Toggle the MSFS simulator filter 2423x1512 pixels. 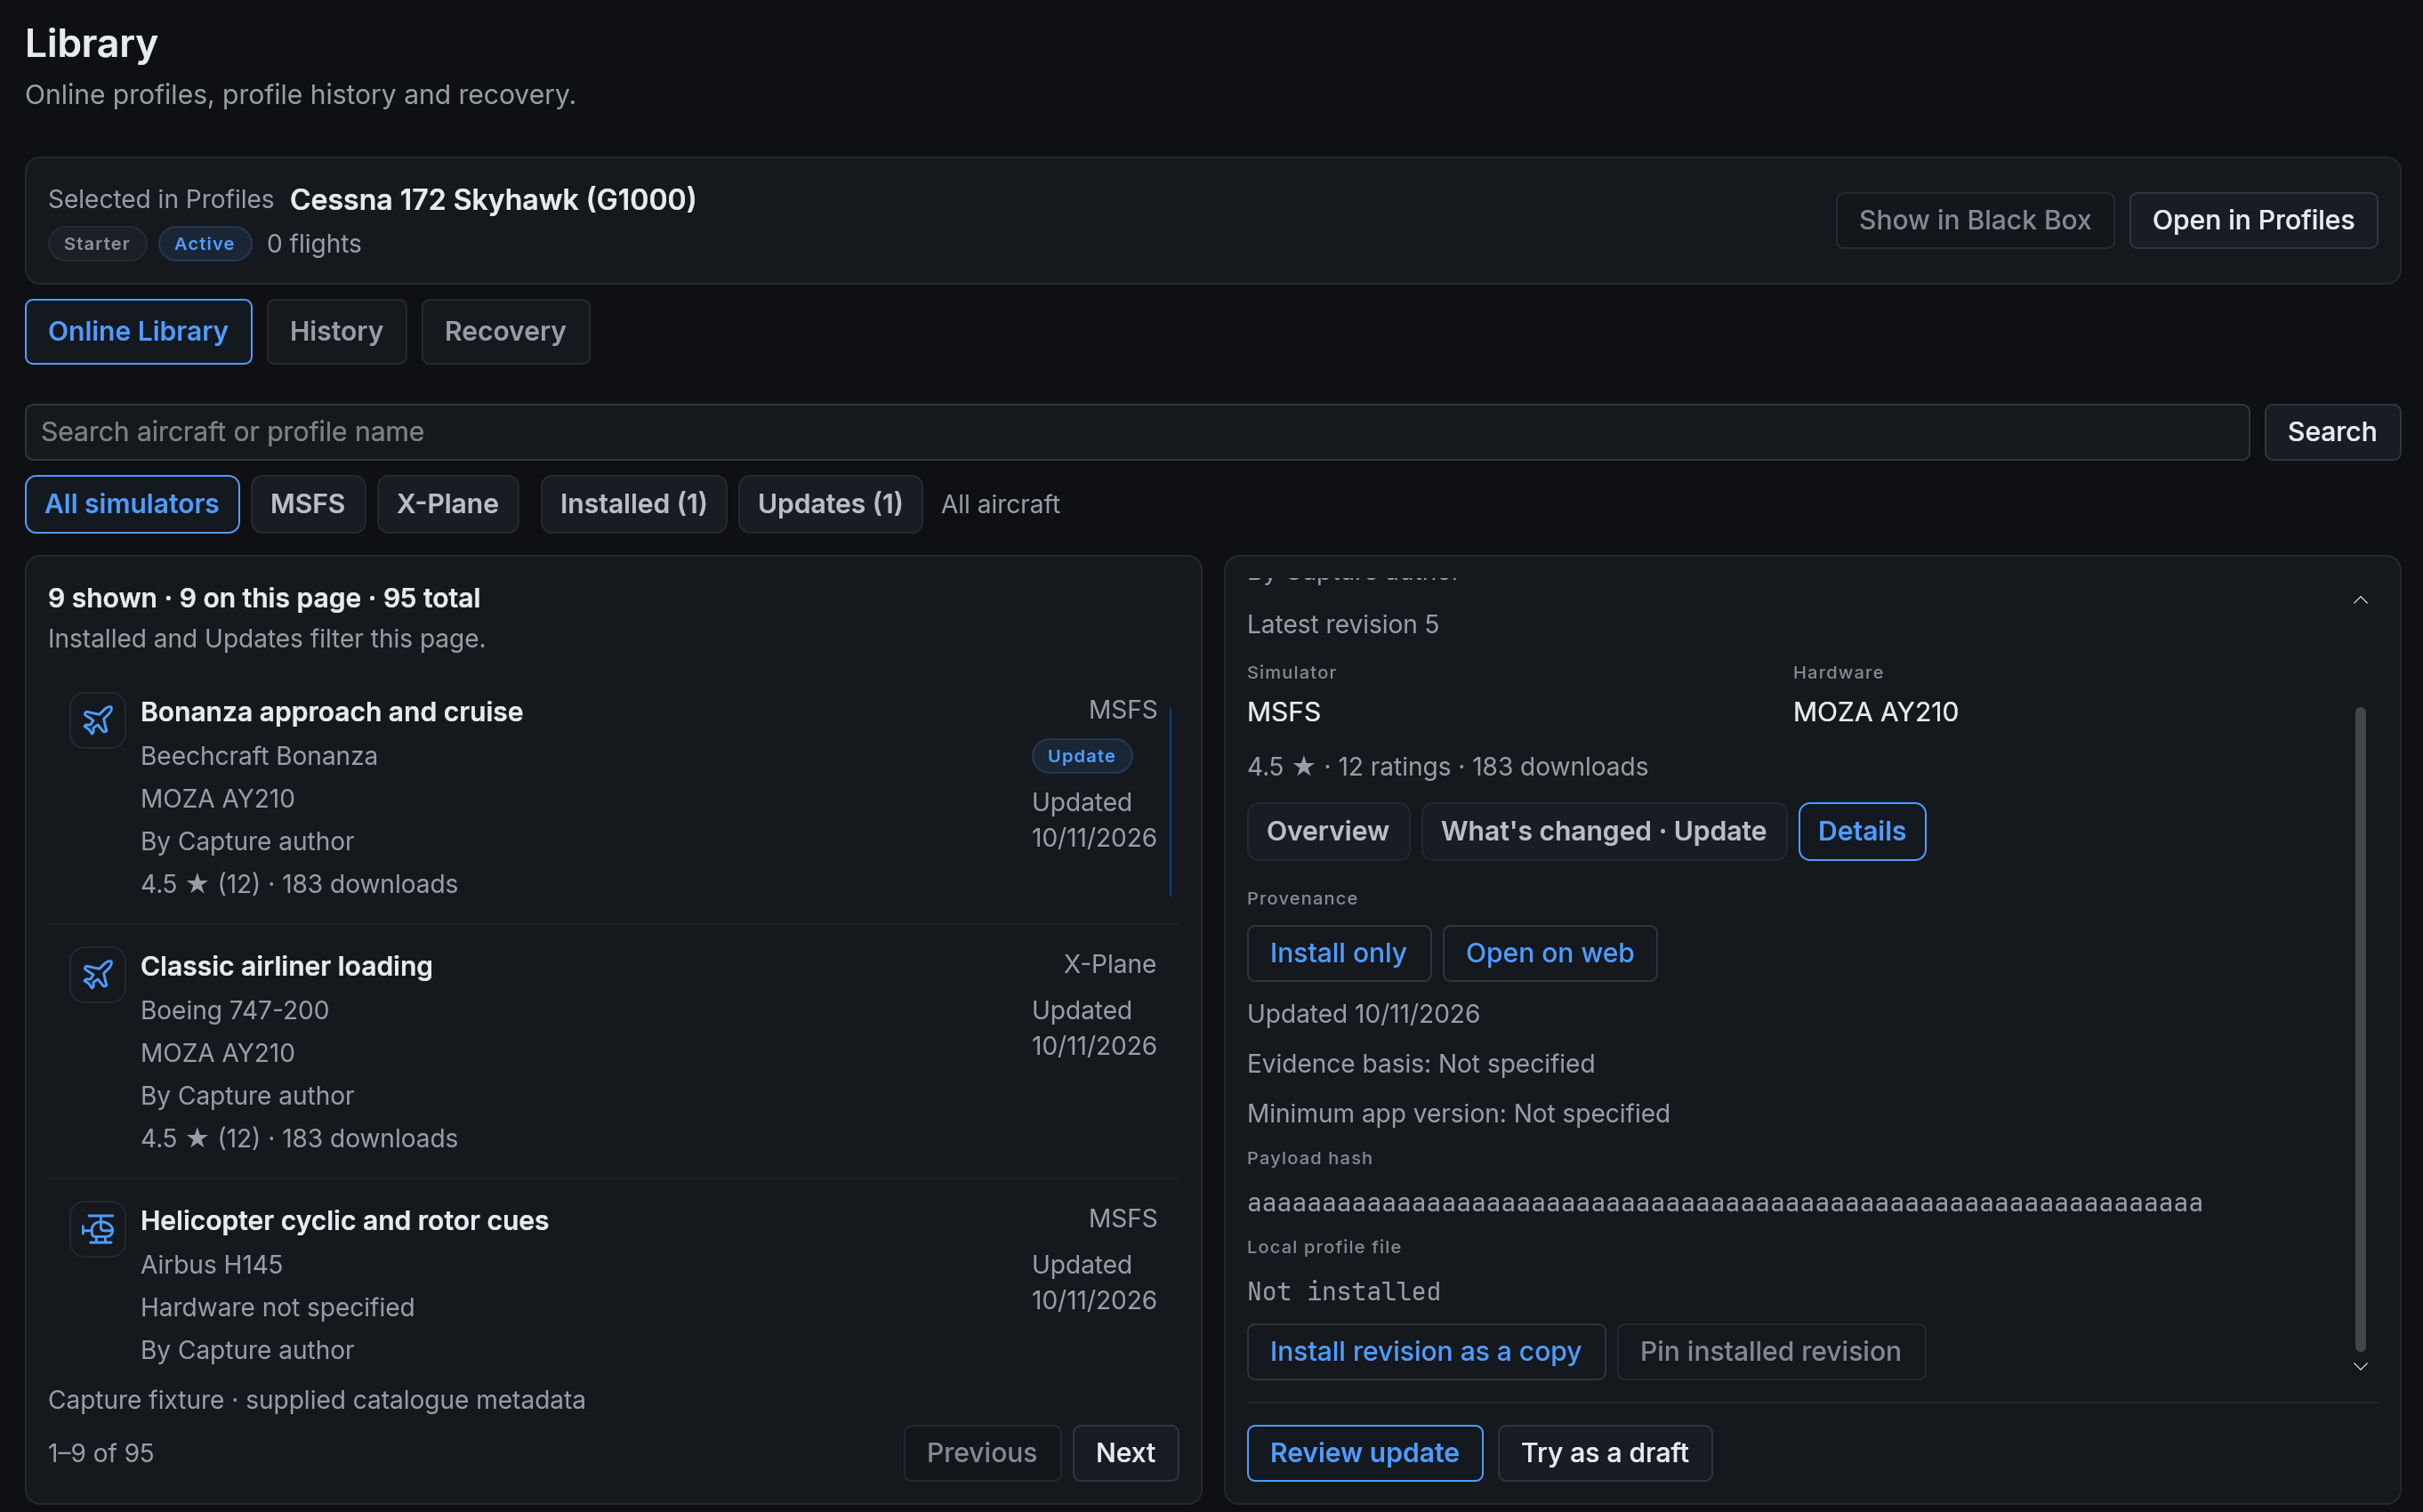pyautogui.click(x=308, y=504)
